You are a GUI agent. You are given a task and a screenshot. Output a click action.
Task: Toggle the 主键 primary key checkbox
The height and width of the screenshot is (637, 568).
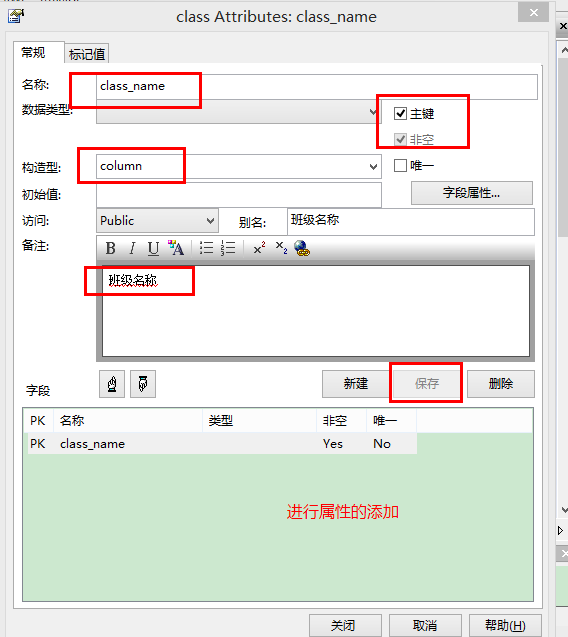click(400, 113)
